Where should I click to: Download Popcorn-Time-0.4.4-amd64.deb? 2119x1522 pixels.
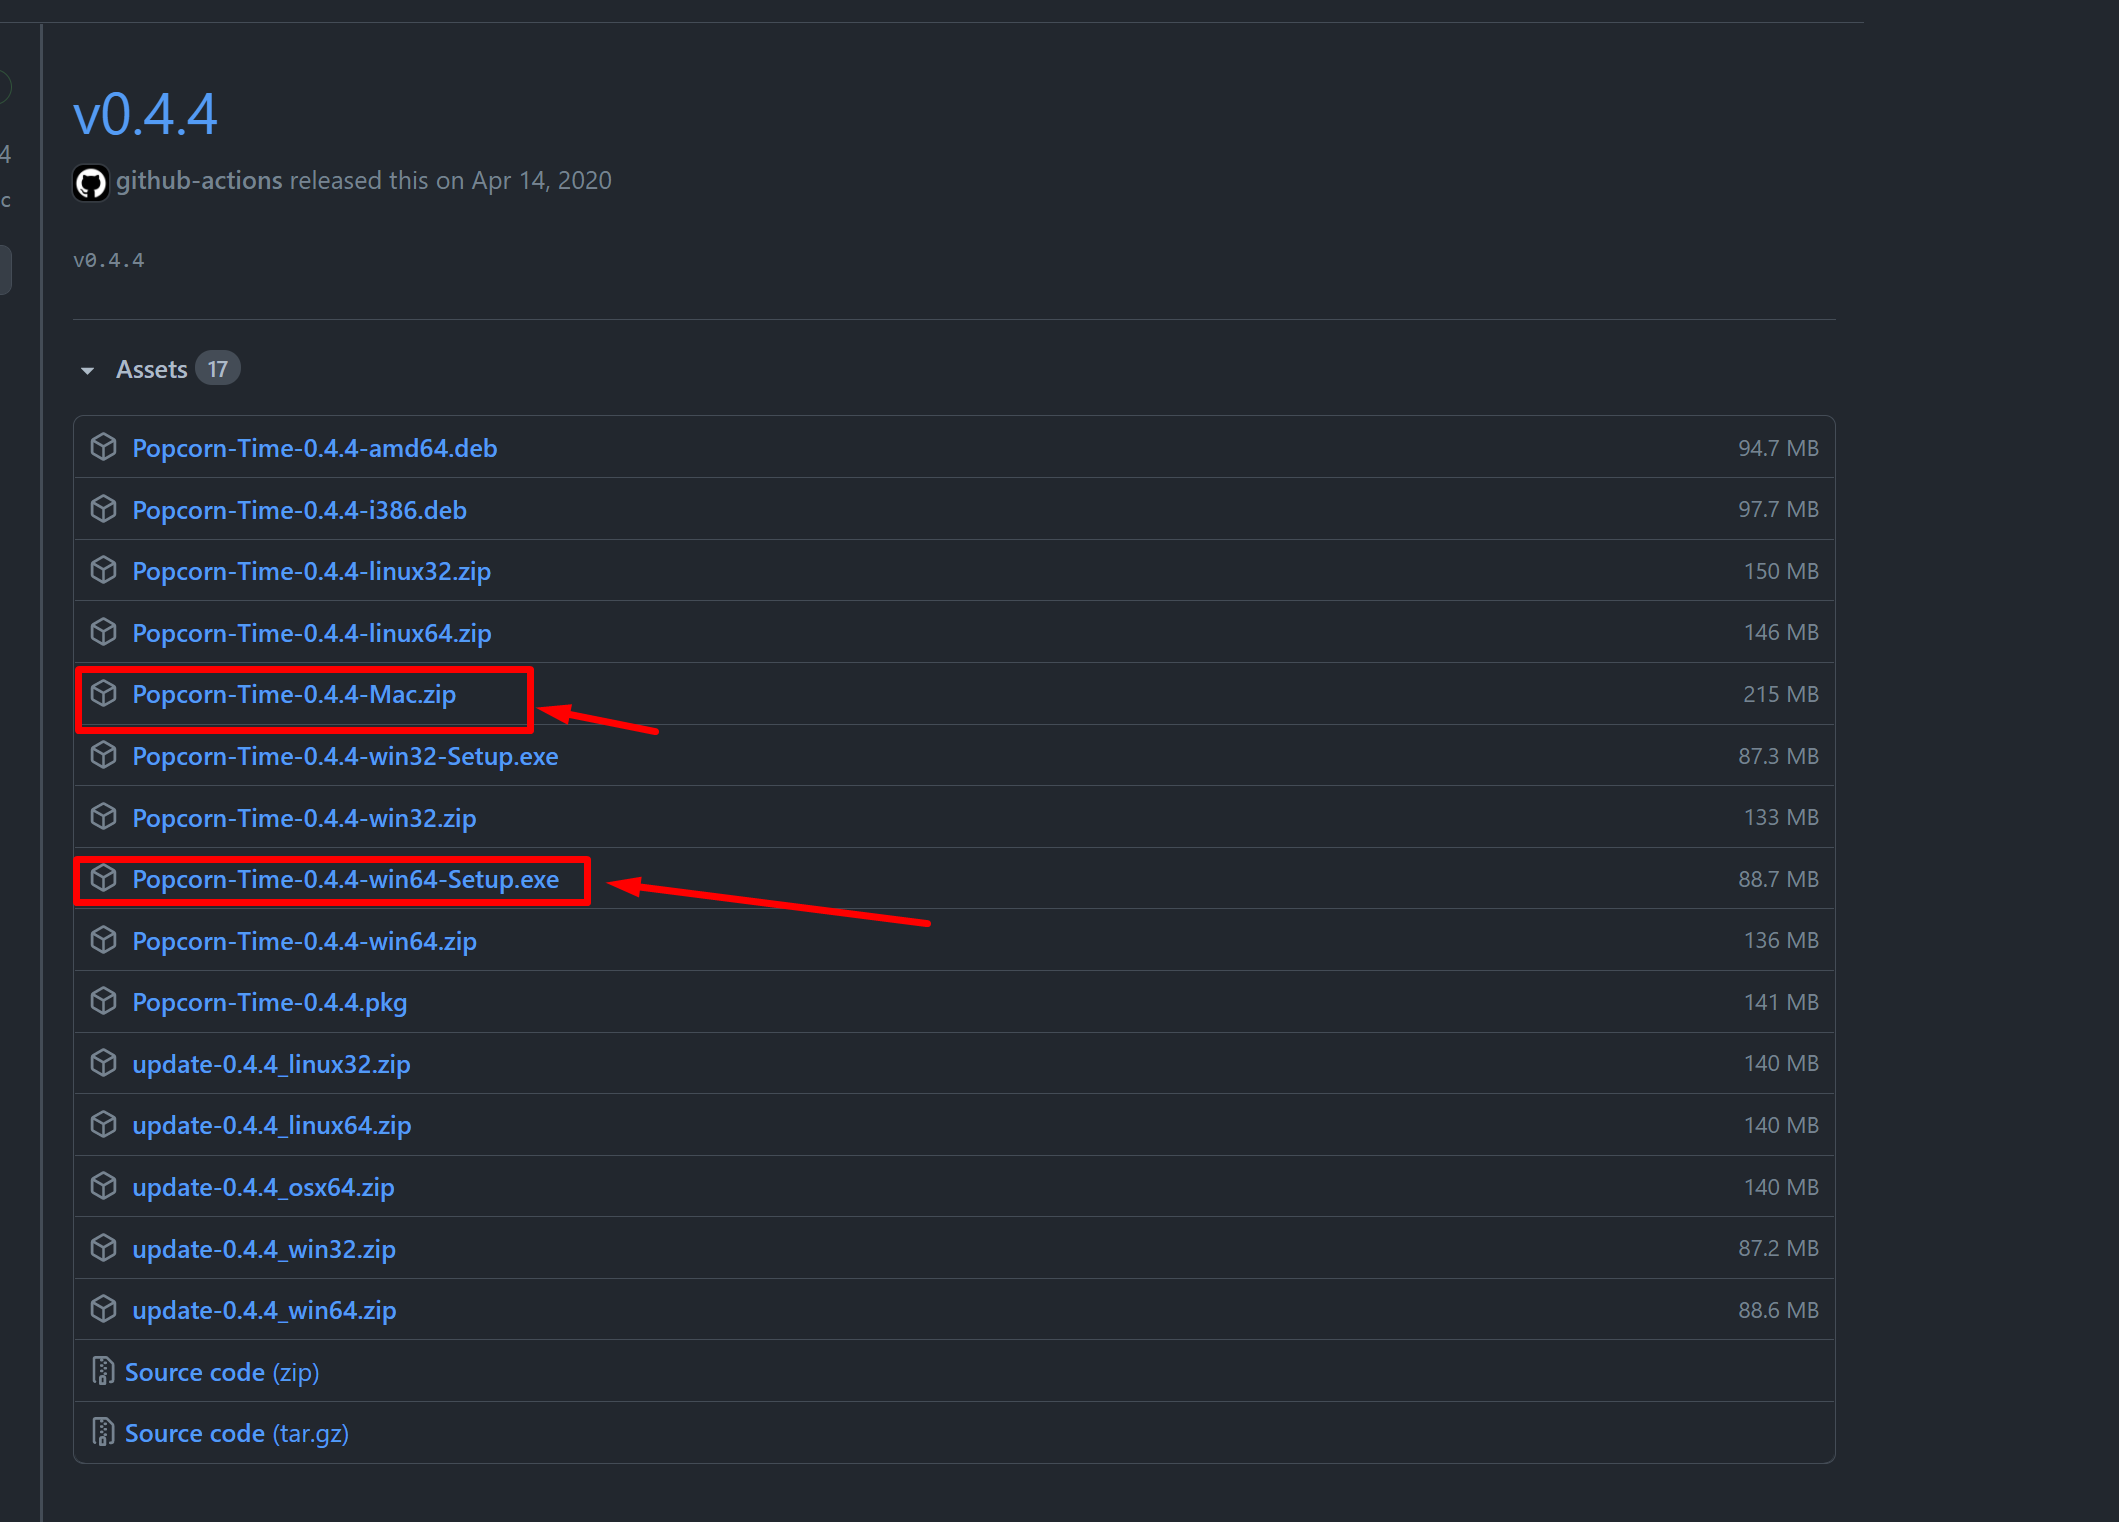click(315, 448)
